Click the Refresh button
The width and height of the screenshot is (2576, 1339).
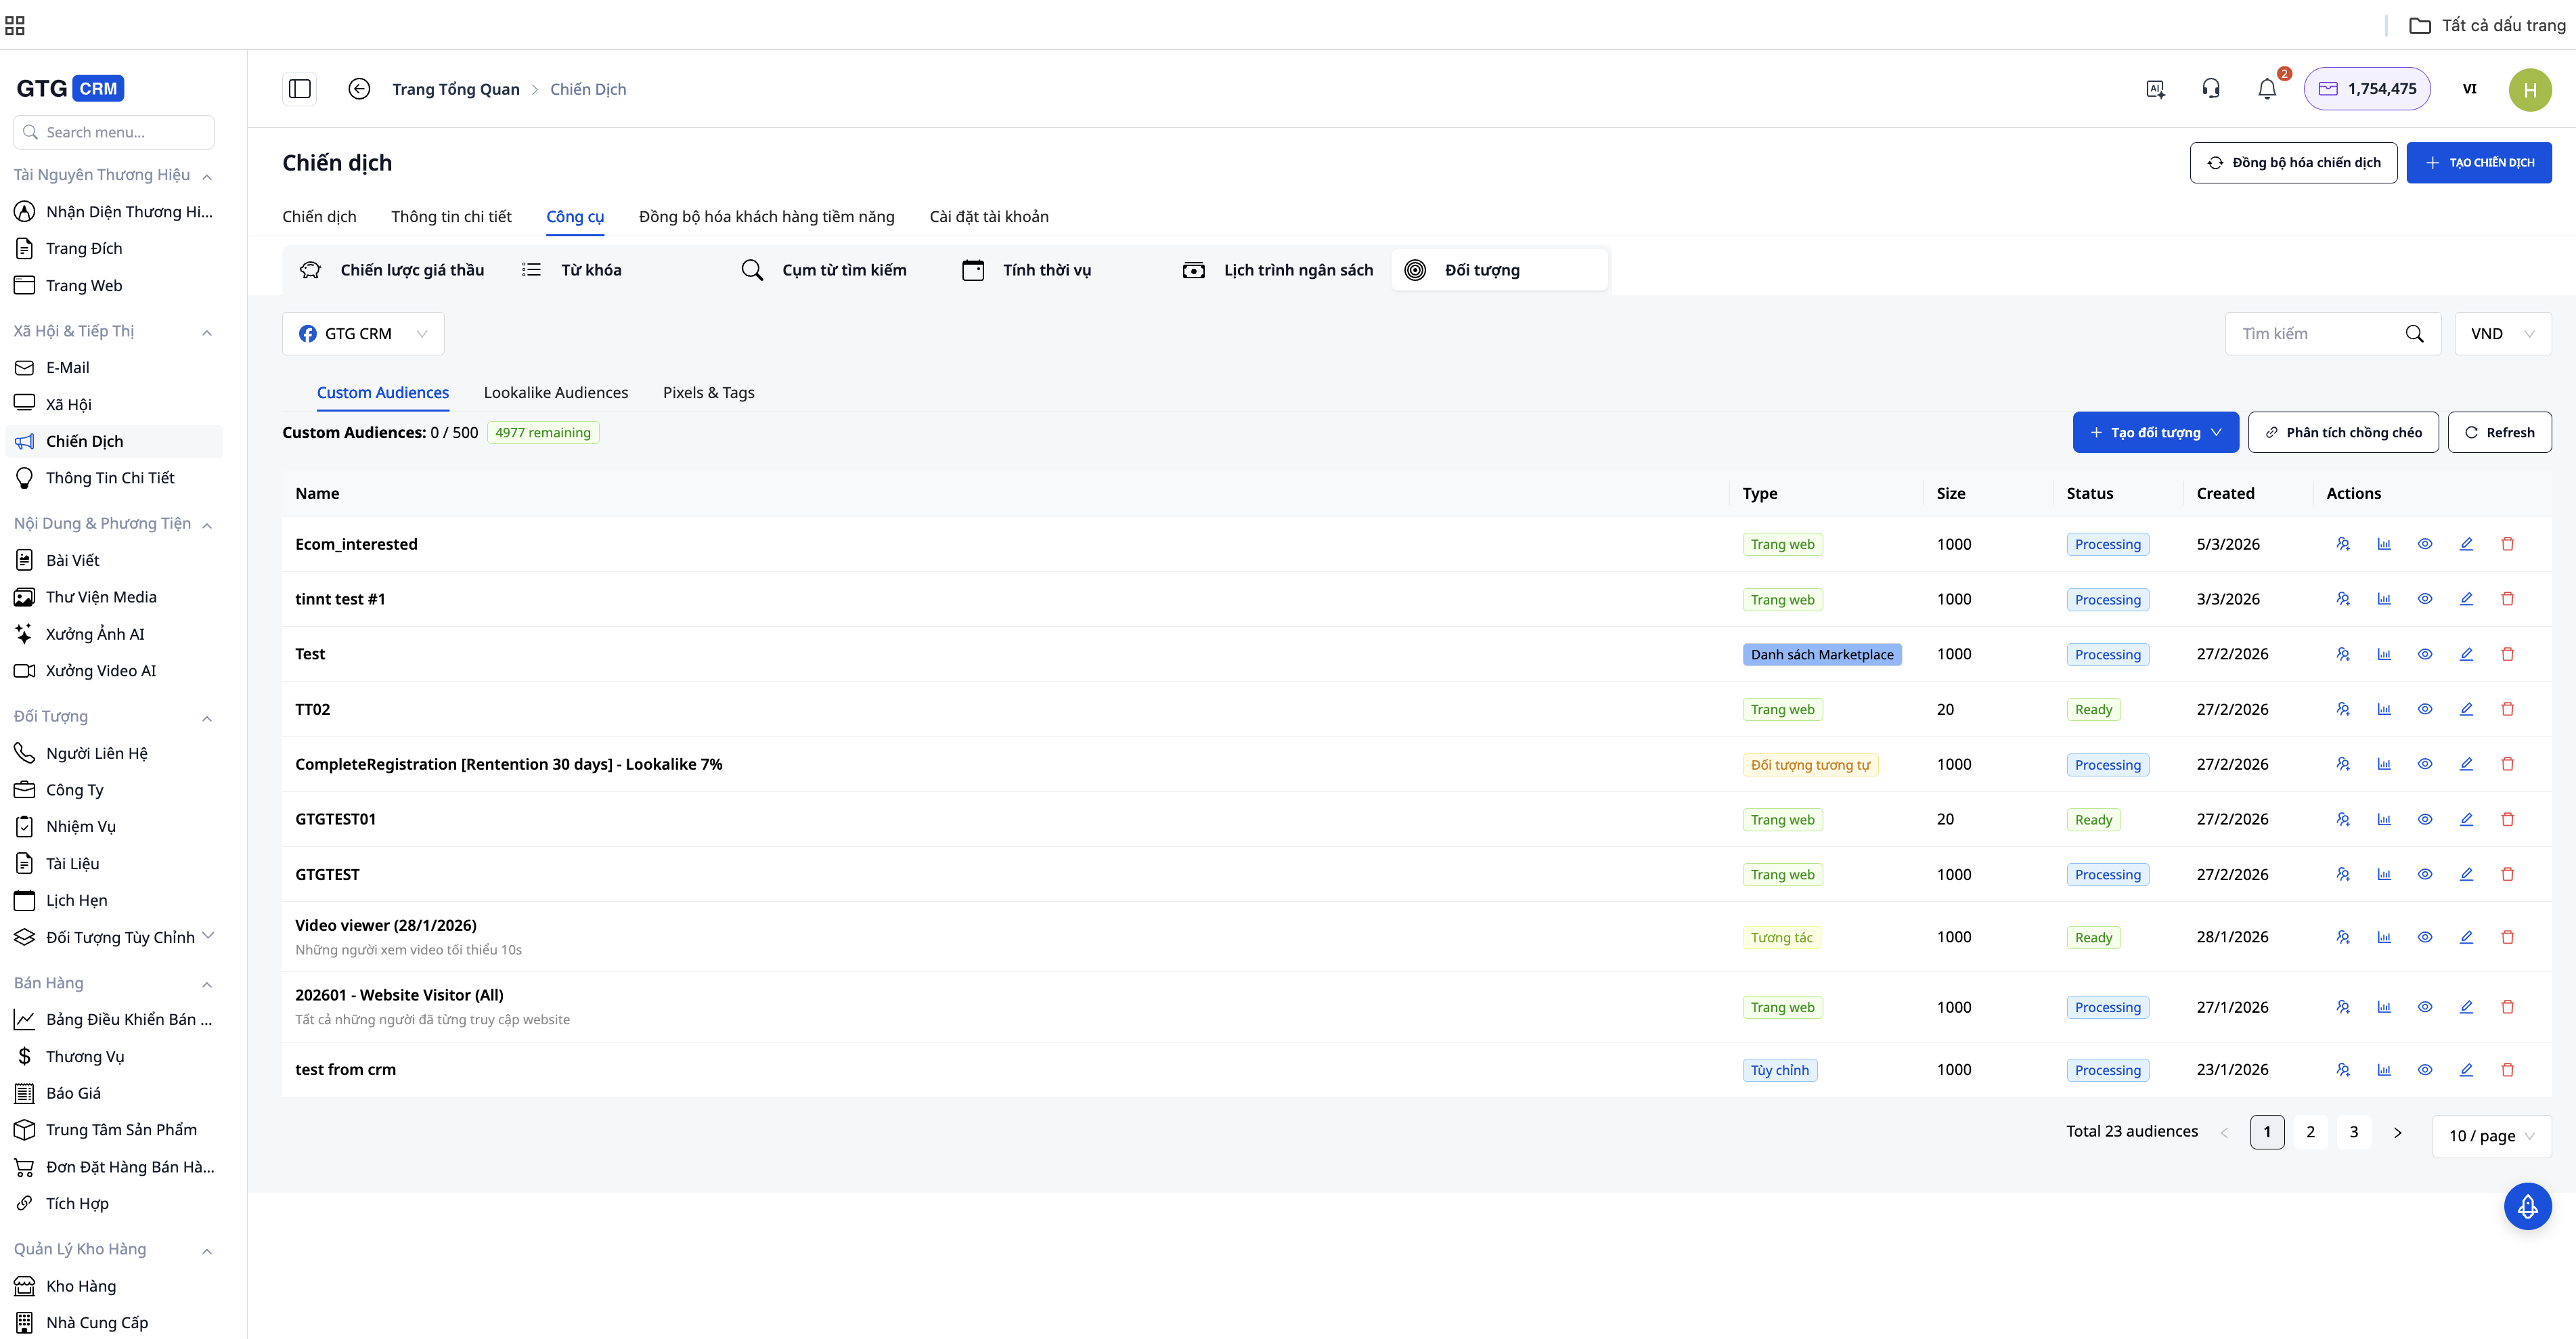2499,433
